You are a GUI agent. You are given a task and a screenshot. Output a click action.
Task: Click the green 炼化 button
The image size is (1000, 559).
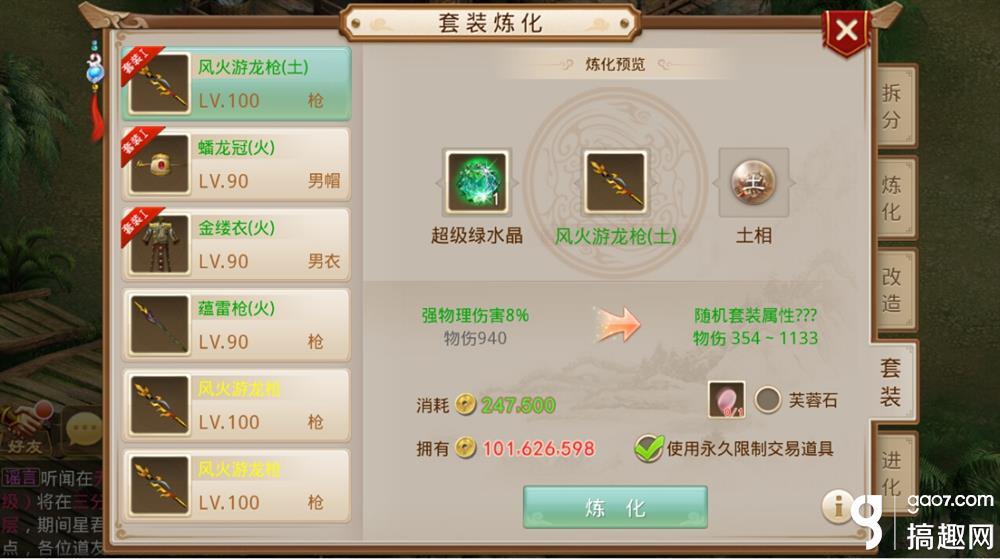coord(615,507)
